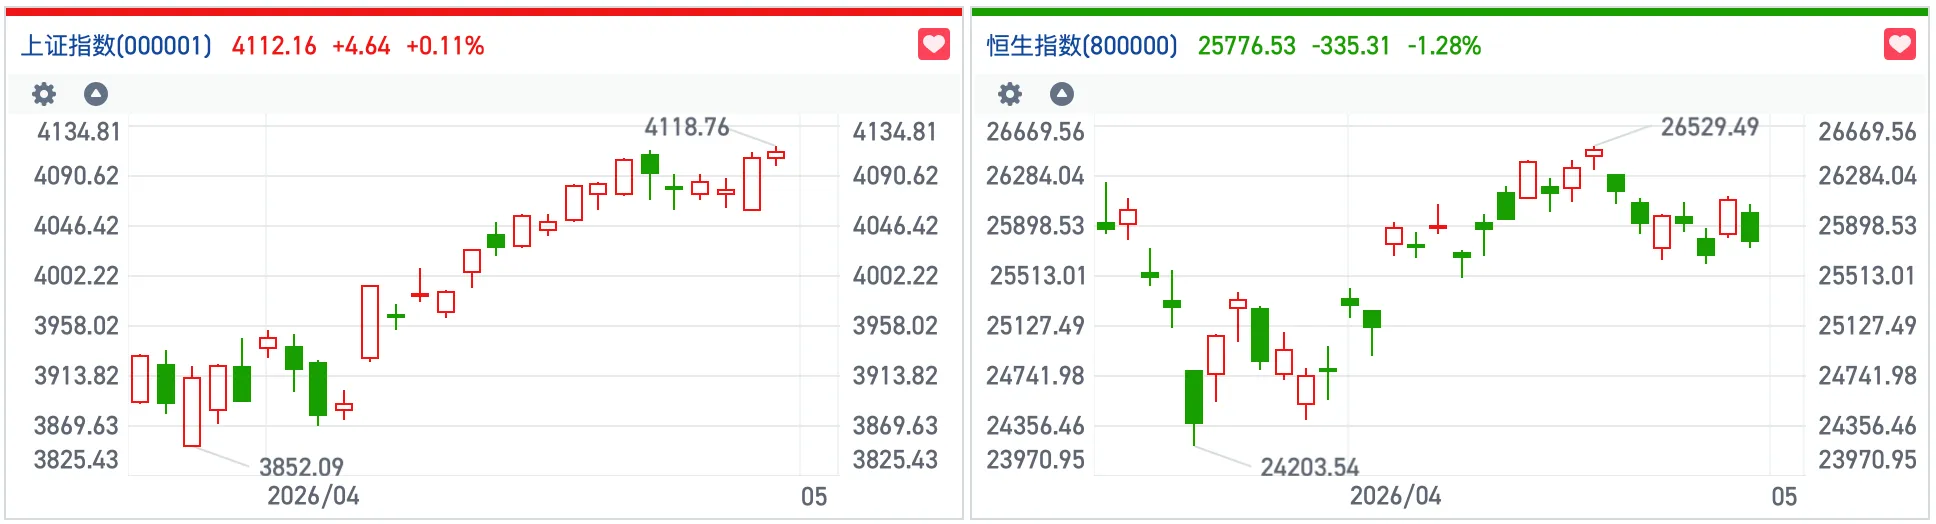The image size is (1936, 524).
Task: Click the 26529.49 high annotation label
Action: pyautogui.click(x=1709, y=127)
